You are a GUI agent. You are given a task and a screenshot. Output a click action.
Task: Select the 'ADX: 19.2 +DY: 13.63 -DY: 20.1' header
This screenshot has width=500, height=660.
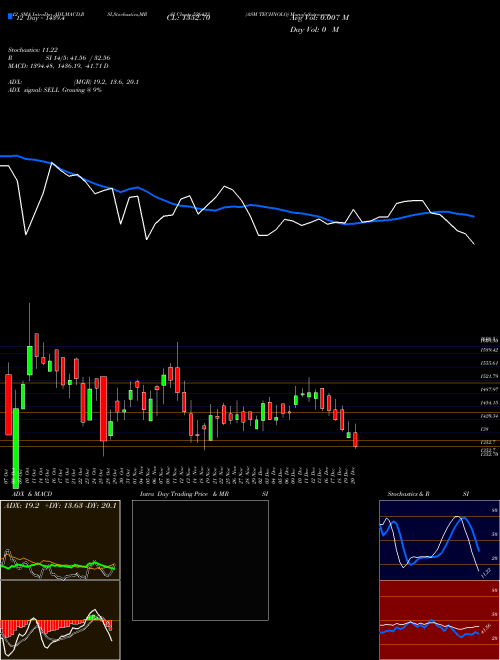[60, 506]
